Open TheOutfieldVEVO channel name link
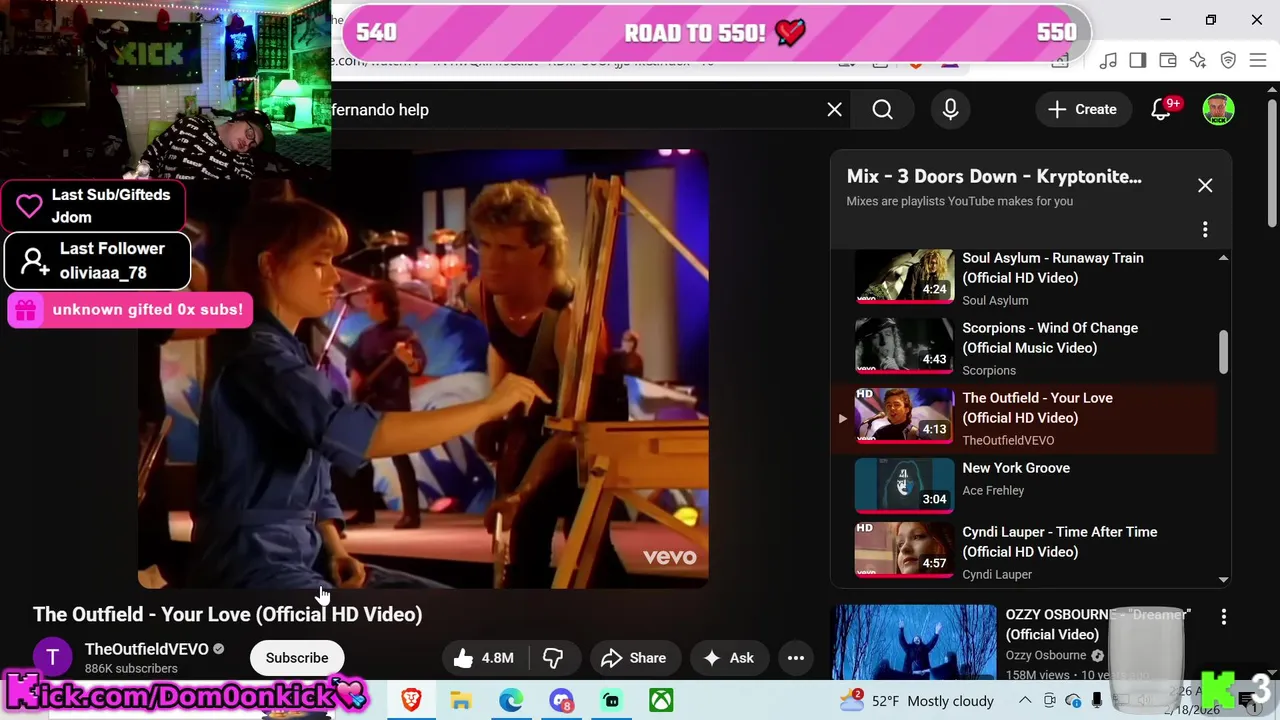1280x720 pixels. point(146,649)
